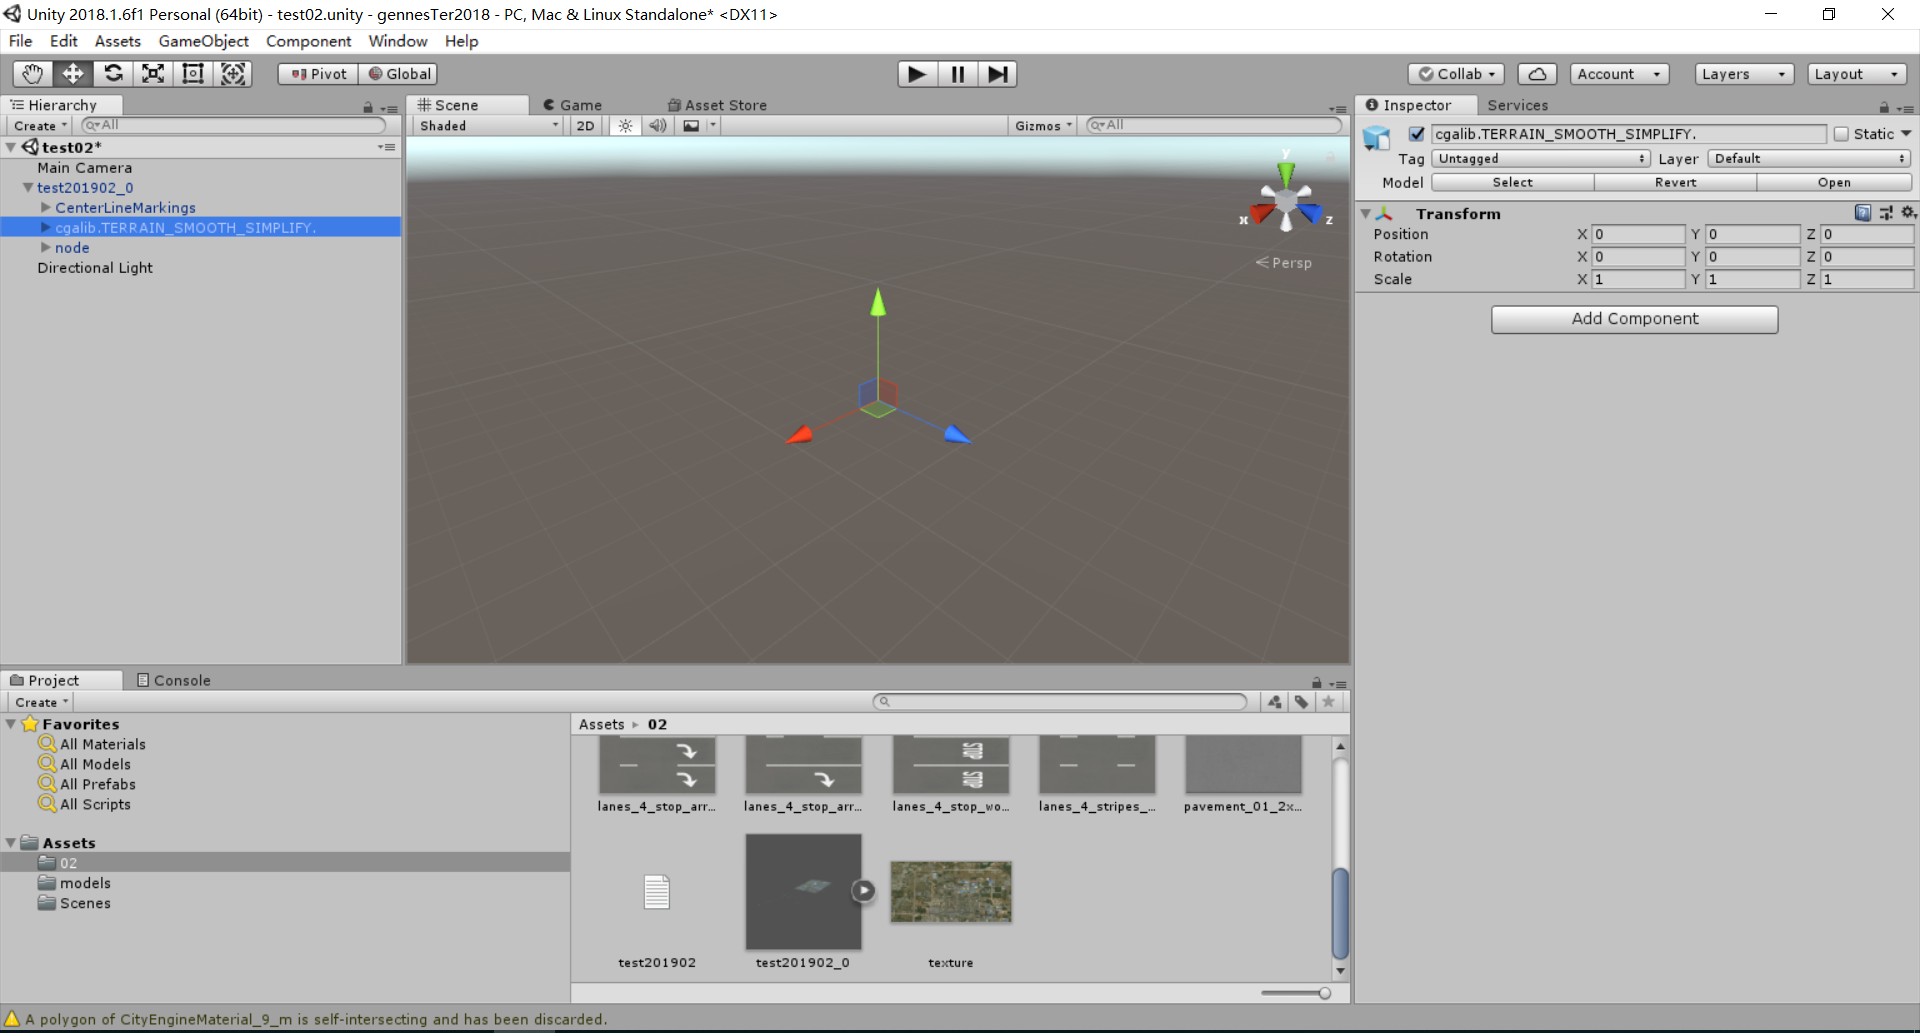Image resolution: width=1920 pixels, height=1033 pixels.
Task: Collapse the Transform component
Action: 1365,213
